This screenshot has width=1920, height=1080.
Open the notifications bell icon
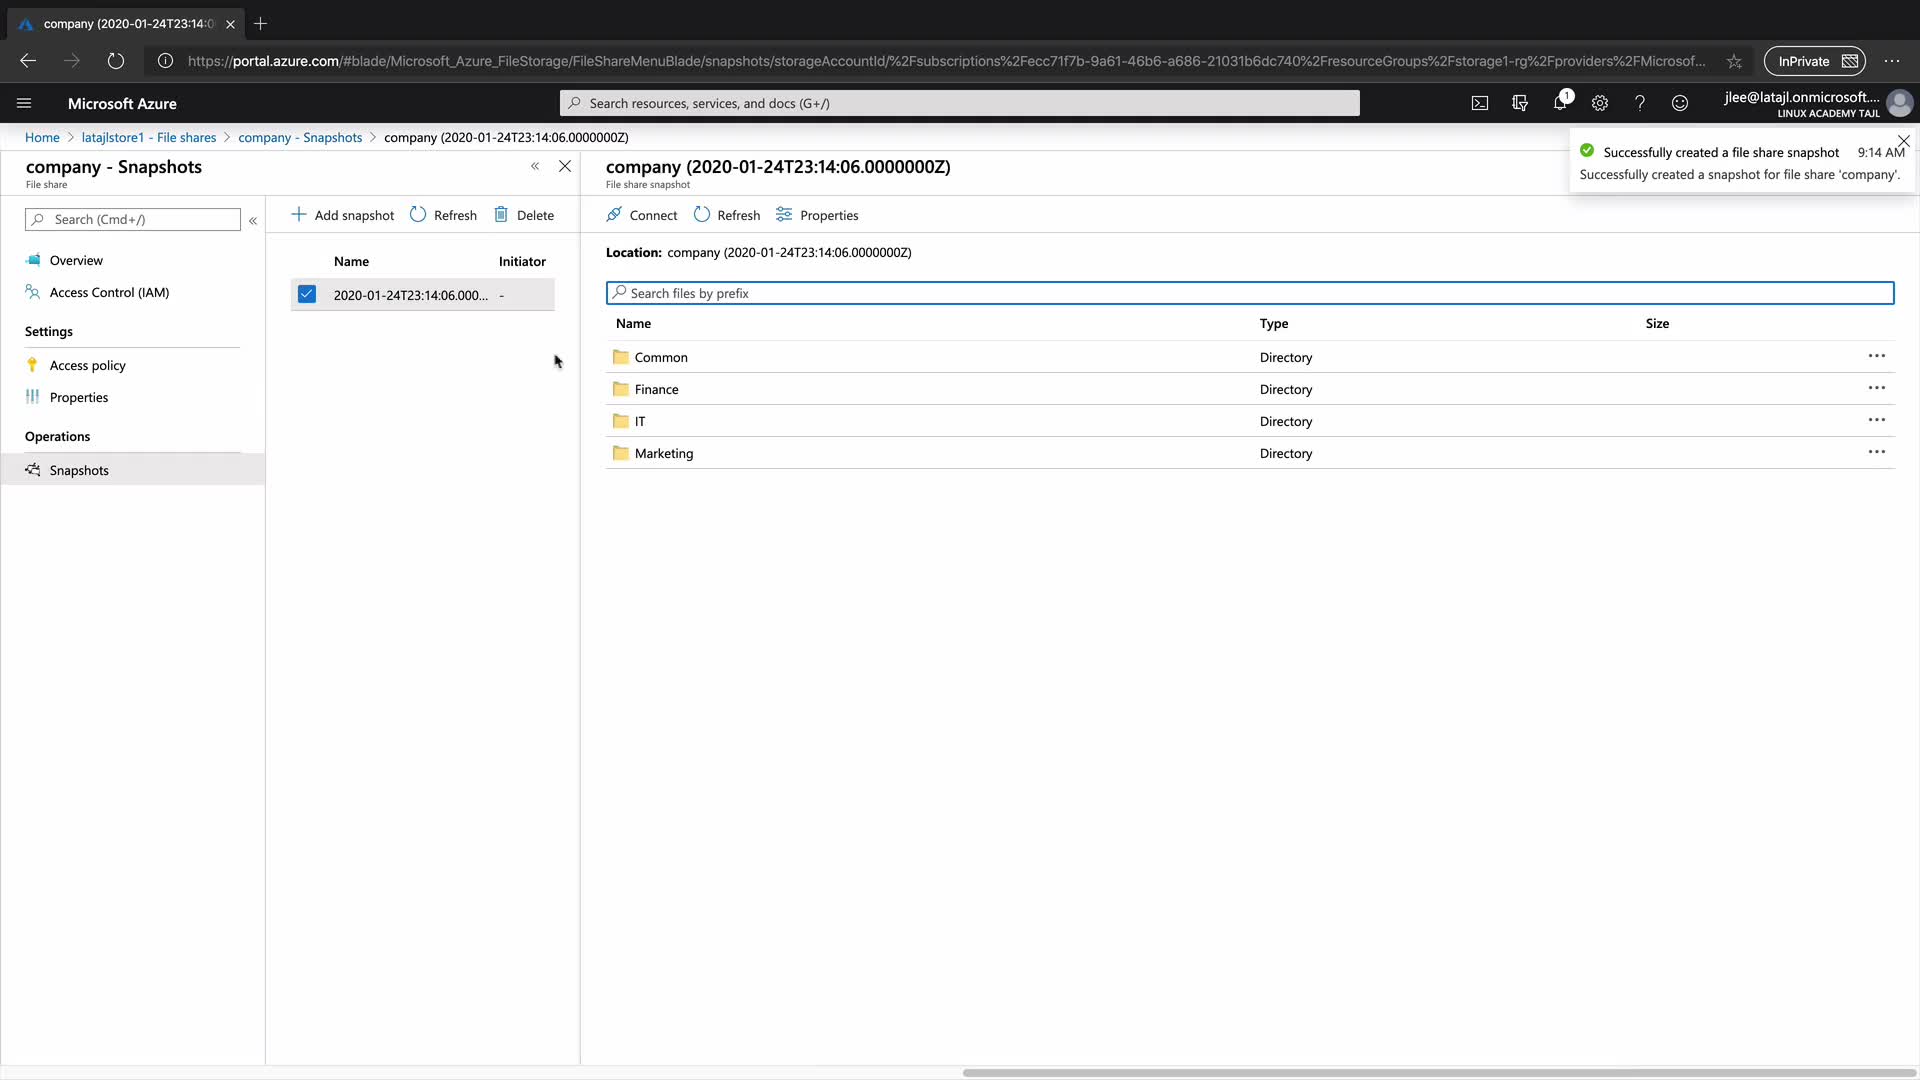coord(1560,103)
